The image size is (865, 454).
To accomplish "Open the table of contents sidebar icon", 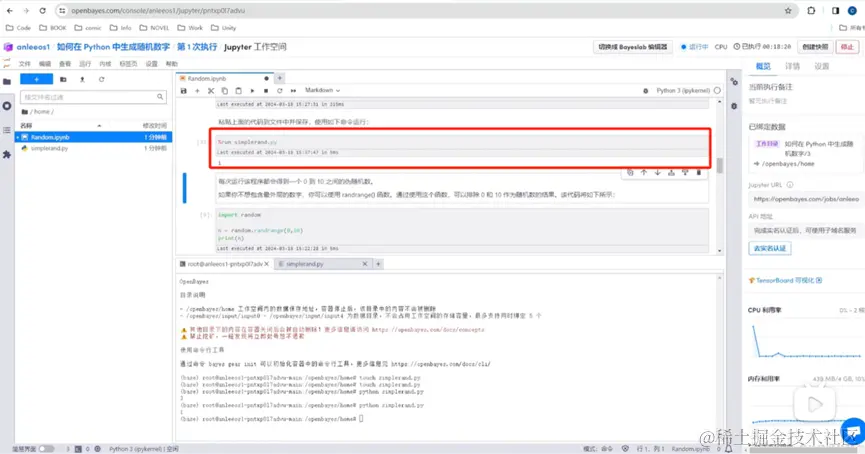I will [7, 130].
